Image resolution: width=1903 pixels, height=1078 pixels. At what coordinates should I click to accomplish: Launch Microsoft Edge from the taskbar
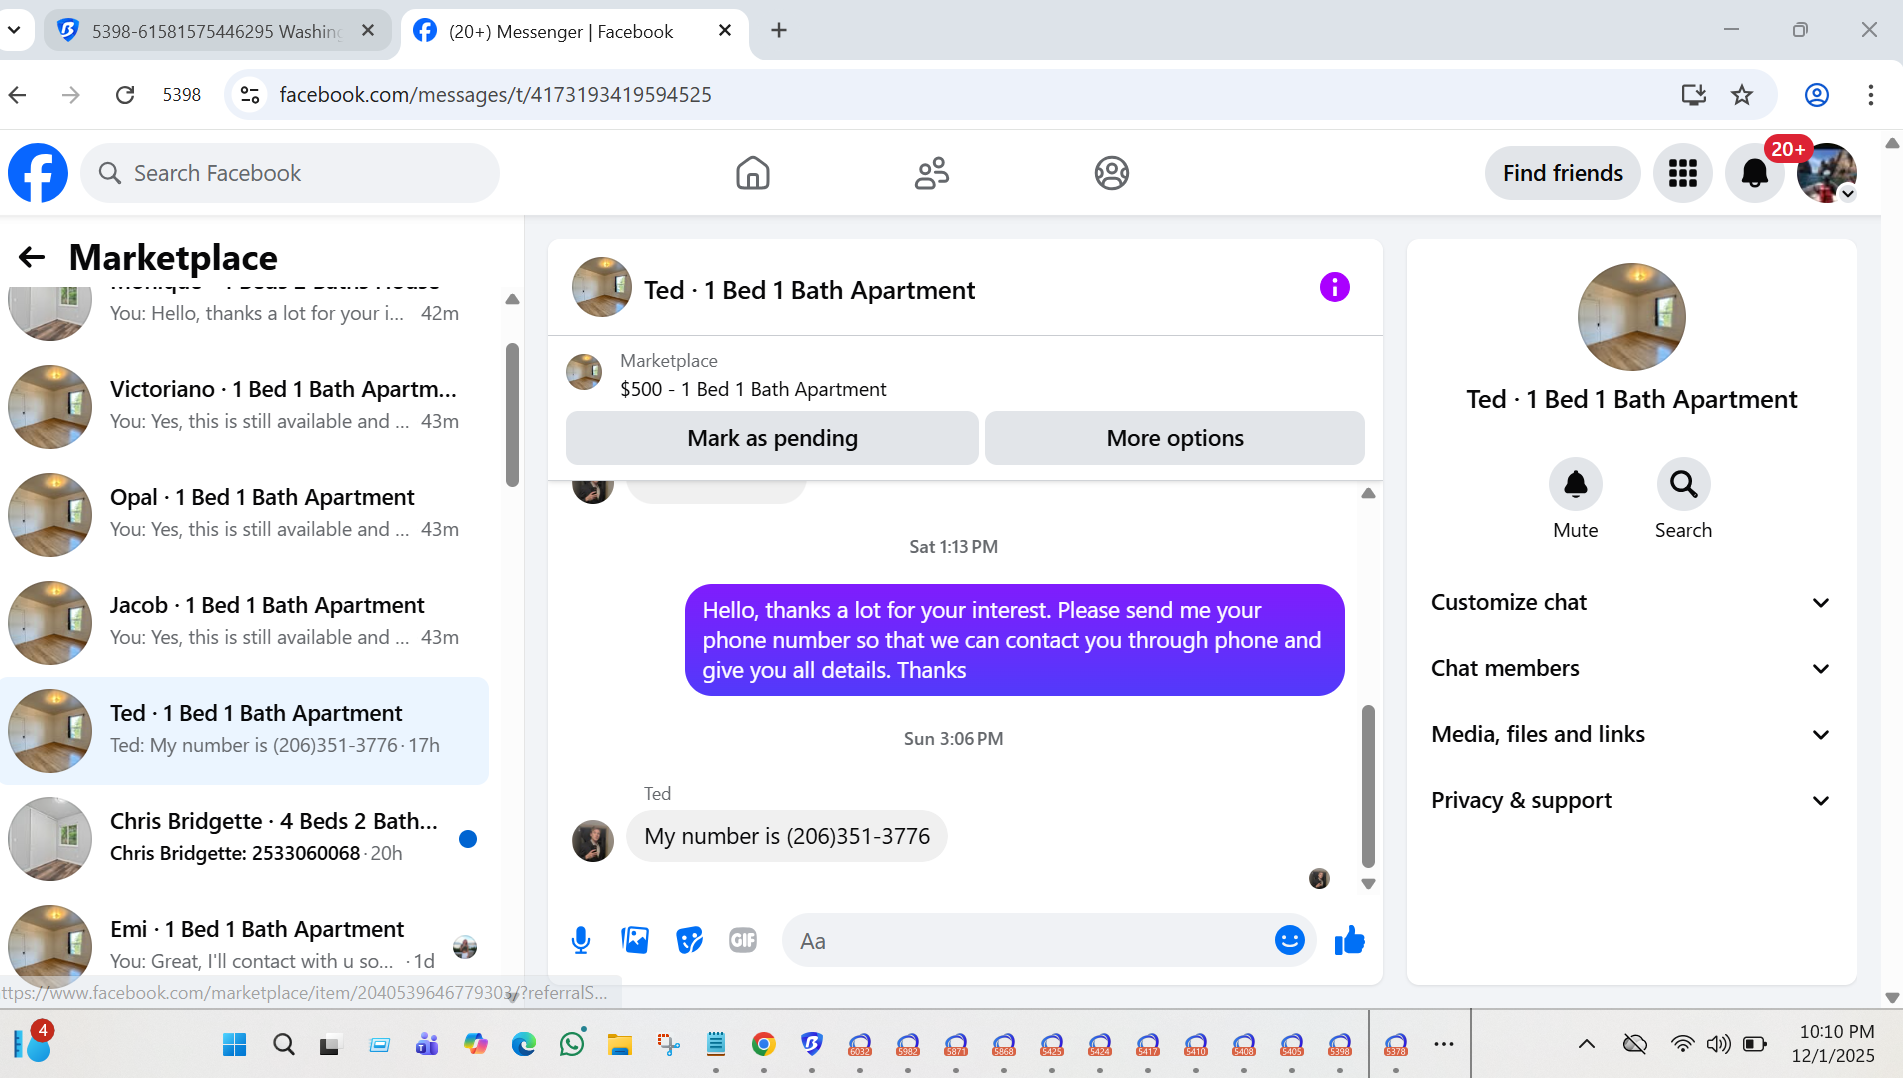pos(524,1045)
